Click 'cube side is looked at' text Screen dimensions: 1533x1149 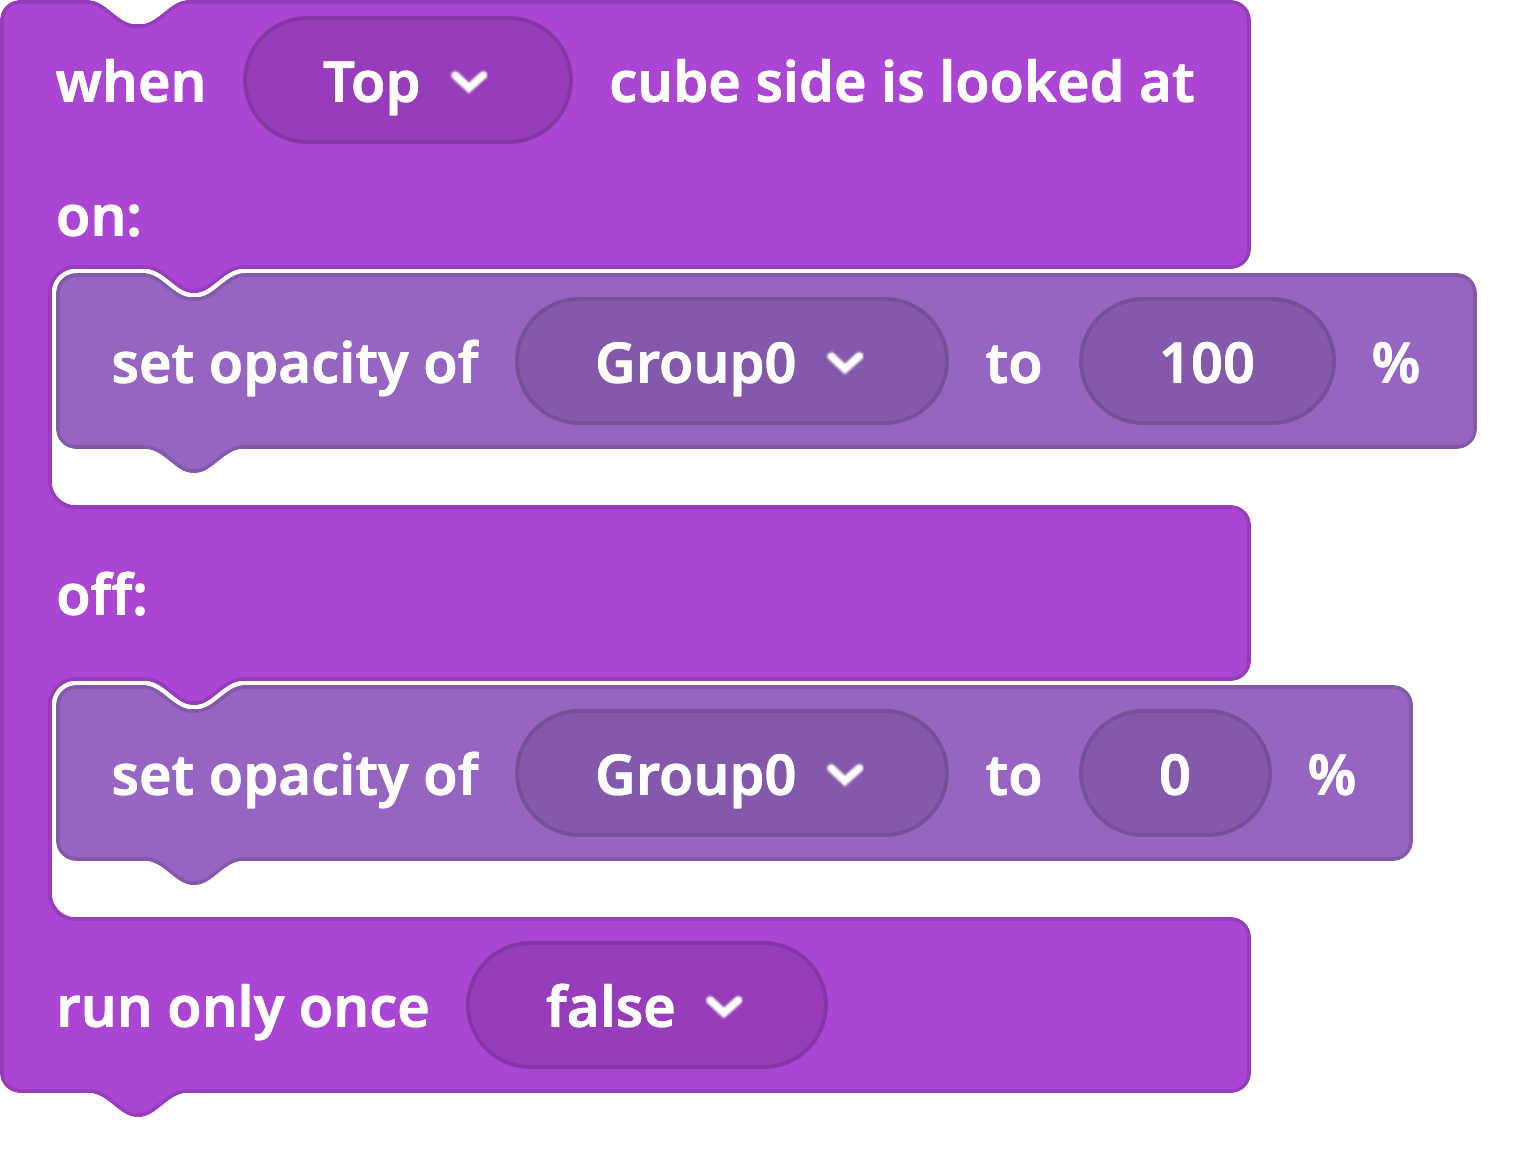click(x=902, y=82)
